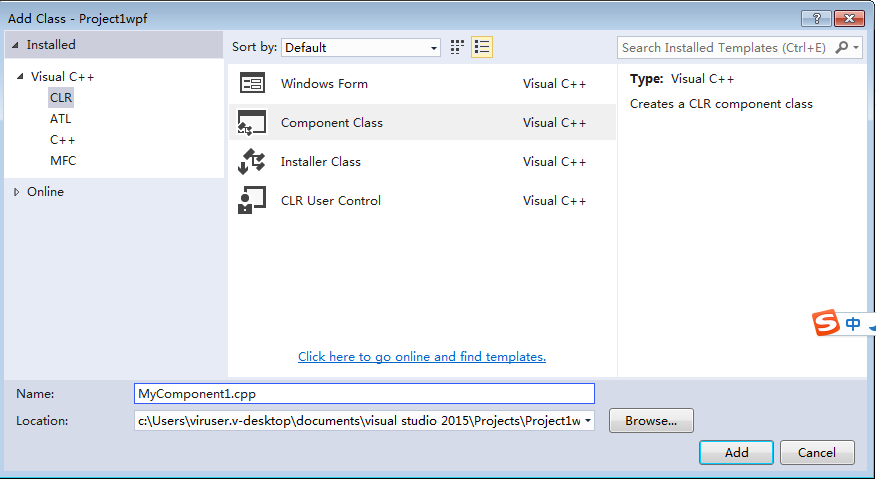Click the Windows Form template name
The image size is (879, 482).
tap(324, 84)
